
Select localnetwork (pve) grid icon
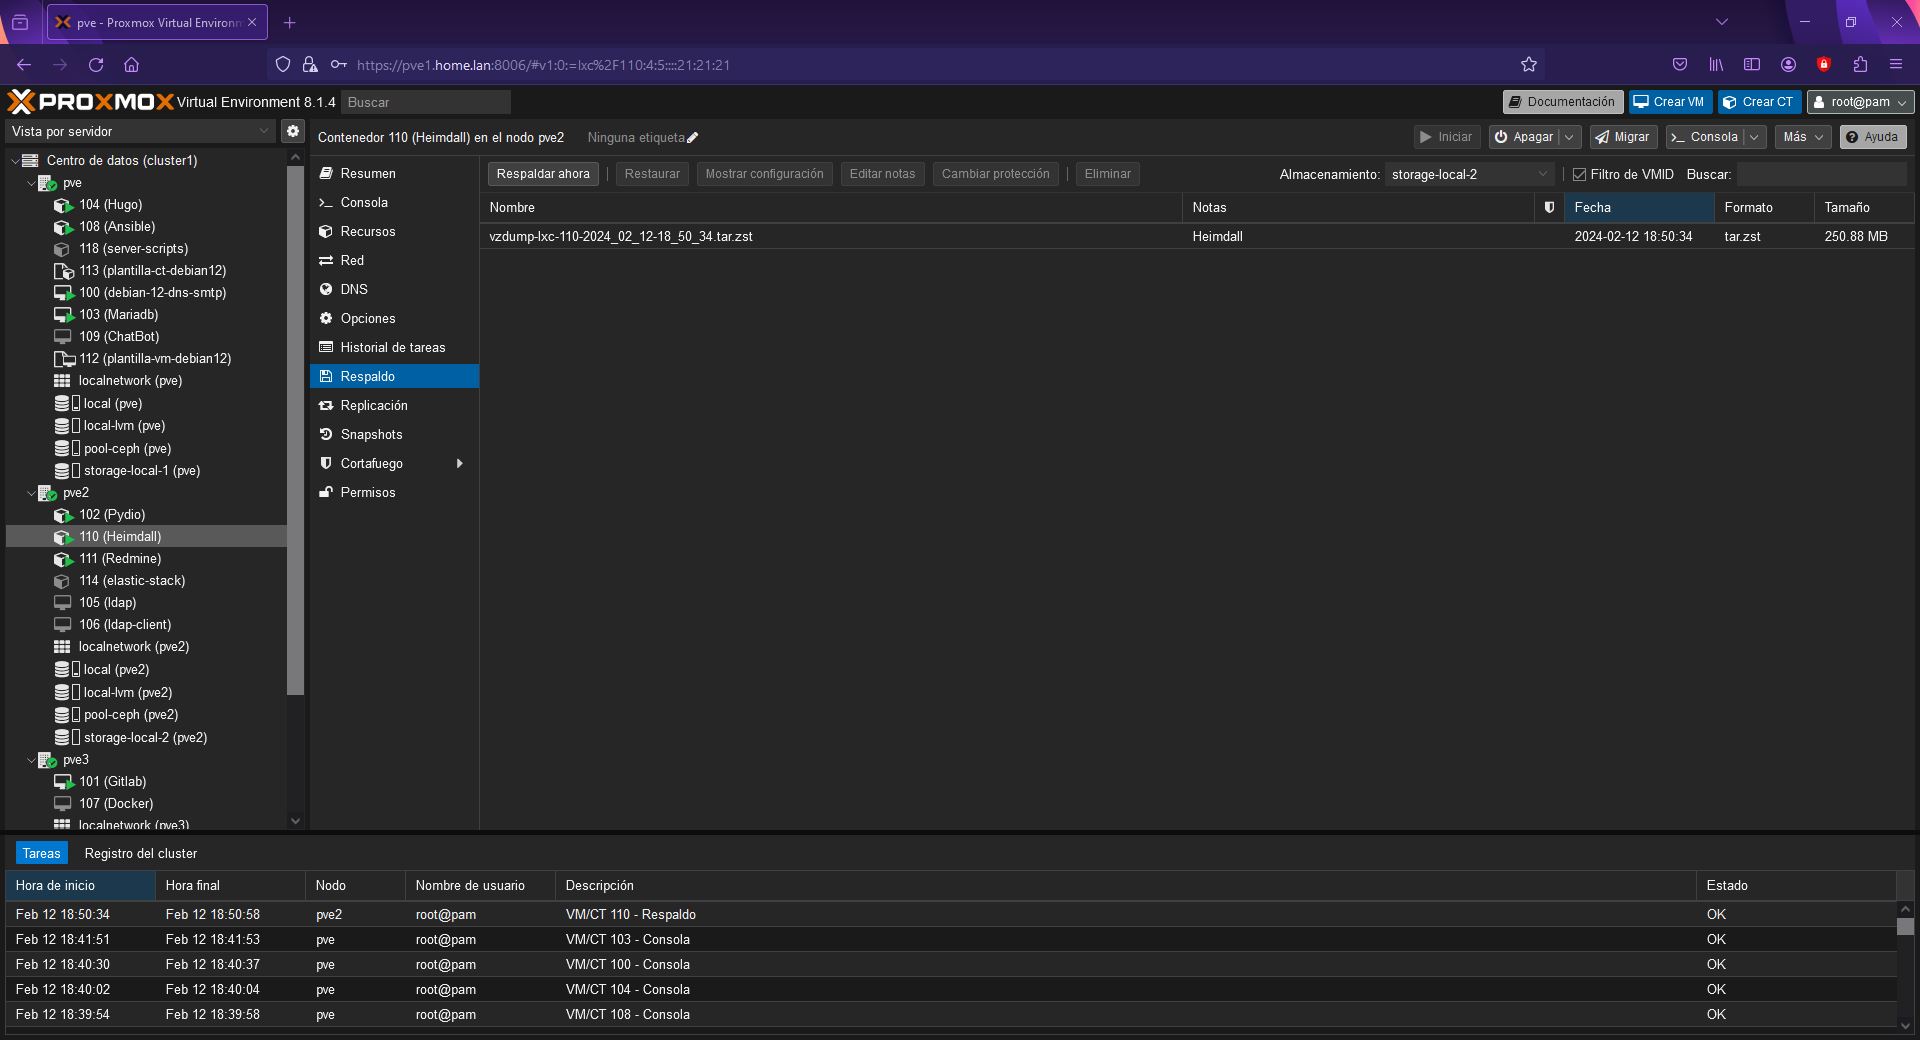(62, 381)
